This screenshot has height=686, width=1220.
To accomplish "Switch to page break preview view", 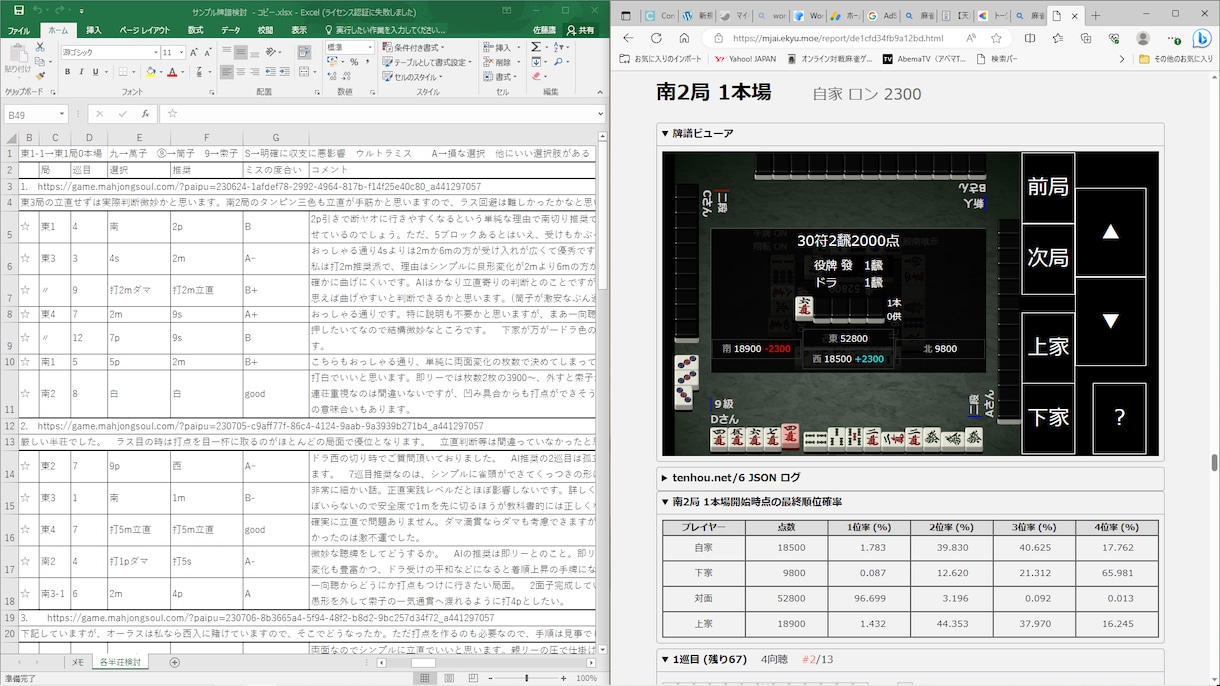I will click(x=472, y=678).
